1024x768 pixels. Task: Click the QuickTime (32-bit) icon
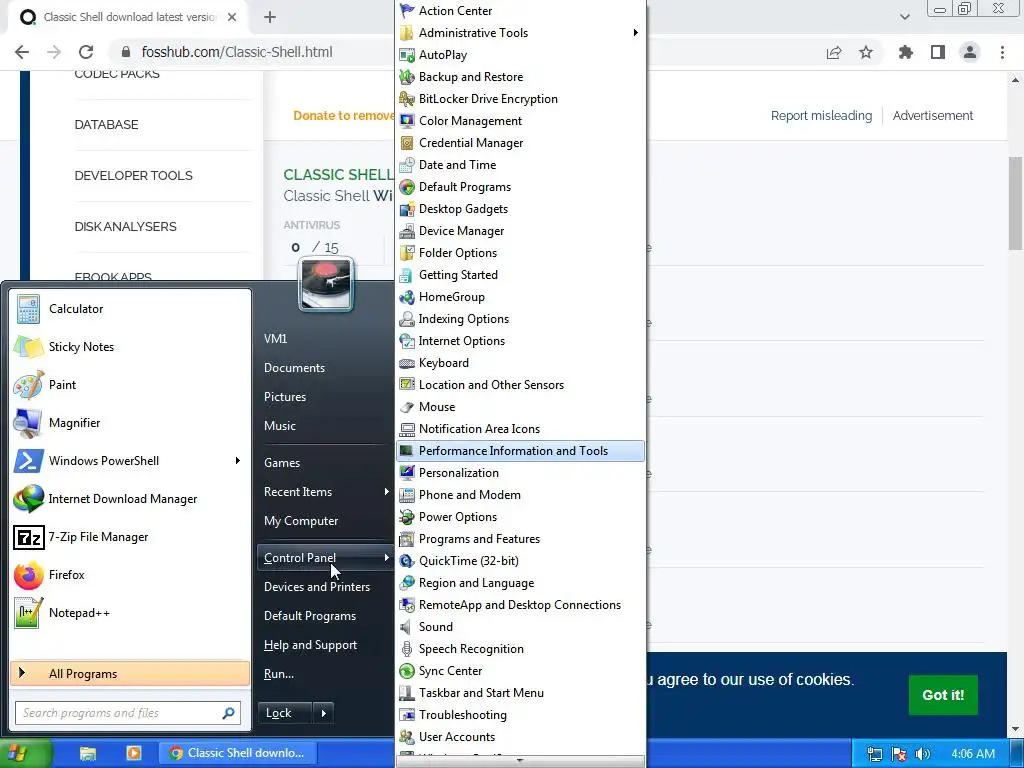click(407, 561)
